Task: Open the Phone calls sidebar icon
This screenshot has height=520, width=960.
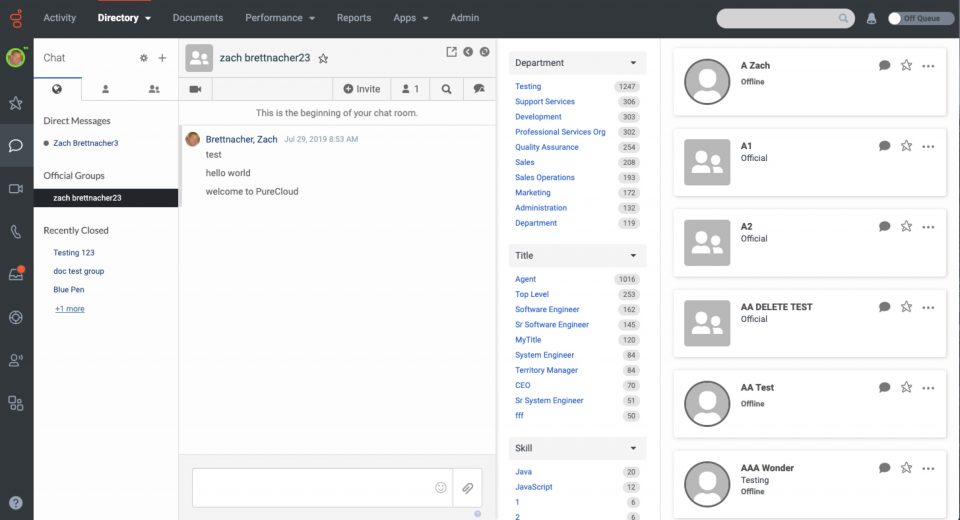Action: coord(16,232)
